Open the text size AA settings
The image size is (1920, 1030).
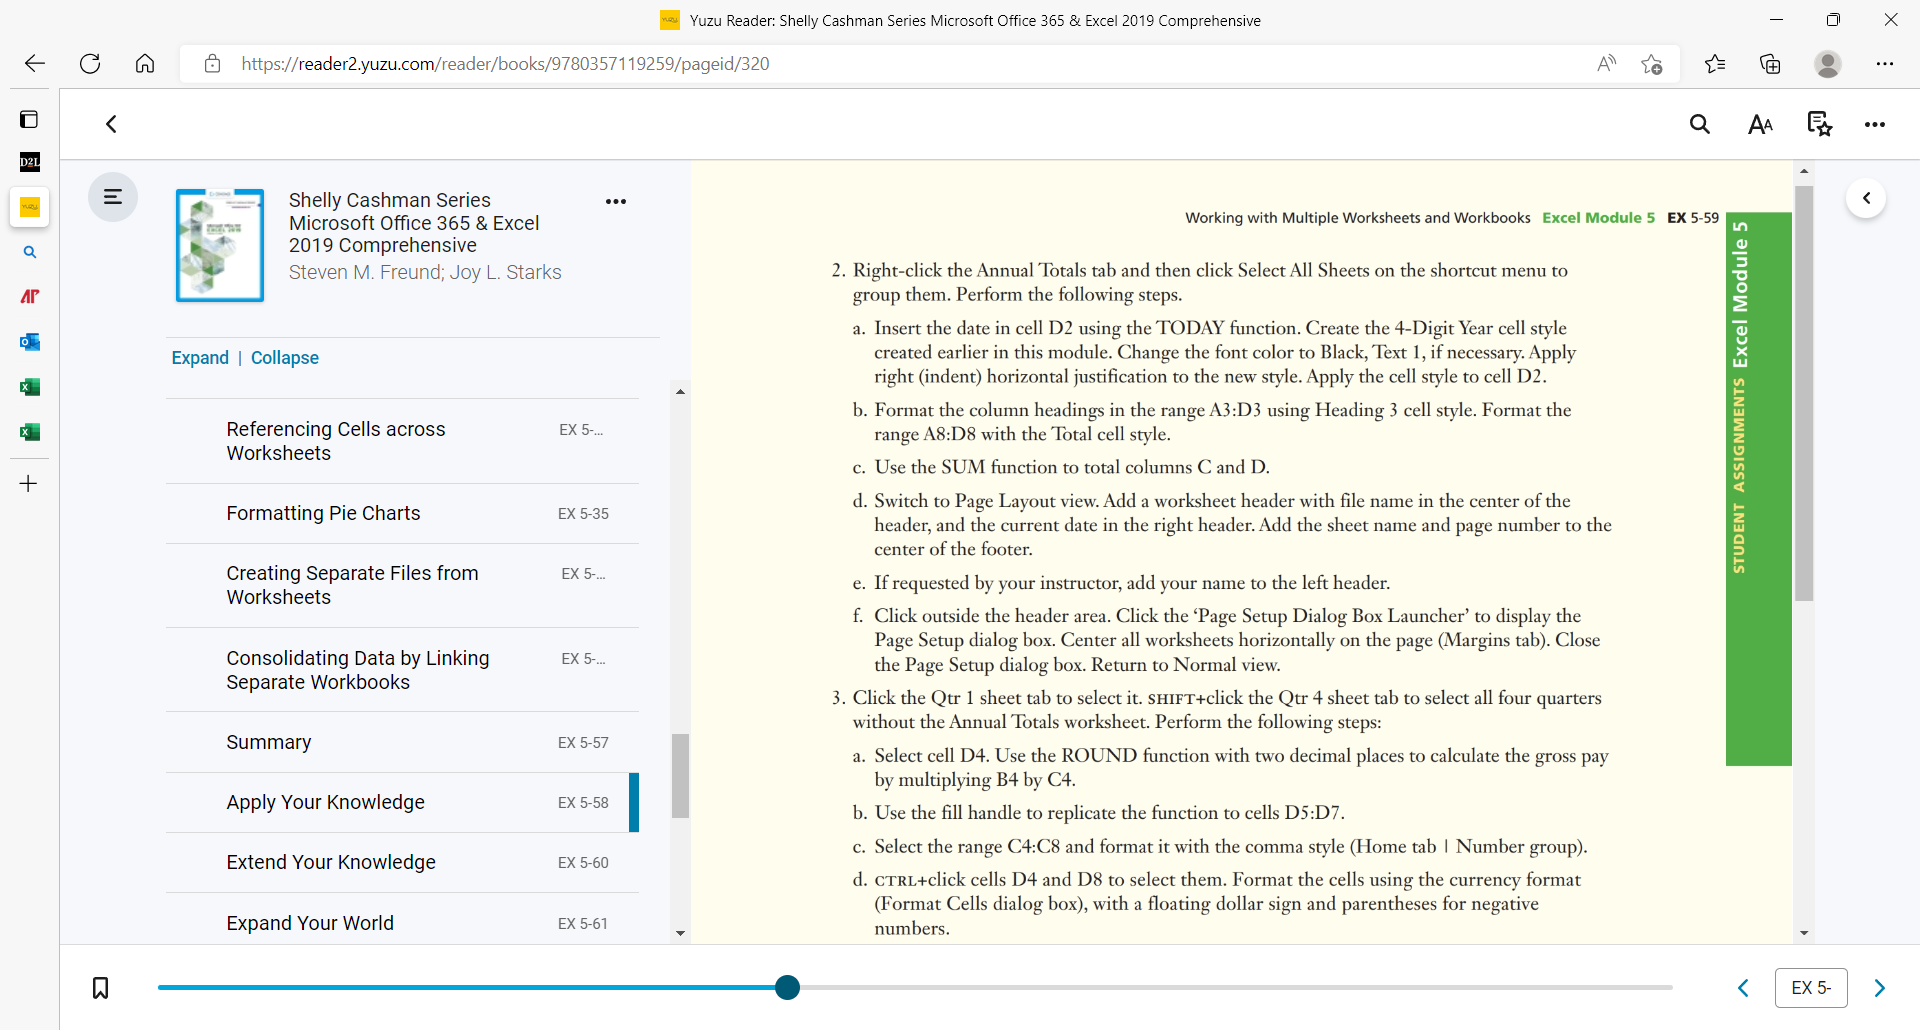(1760, 124)
